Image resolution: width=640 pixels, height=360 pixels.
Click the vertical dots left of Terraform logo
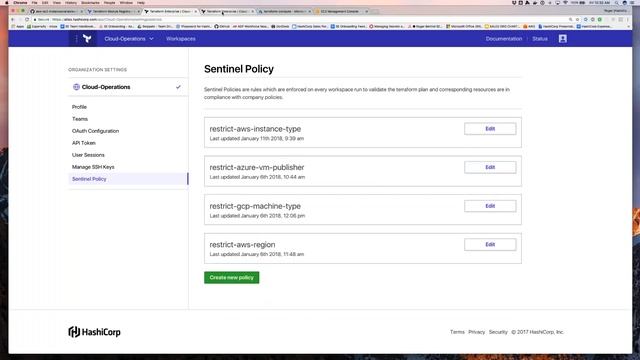[76, 39]
